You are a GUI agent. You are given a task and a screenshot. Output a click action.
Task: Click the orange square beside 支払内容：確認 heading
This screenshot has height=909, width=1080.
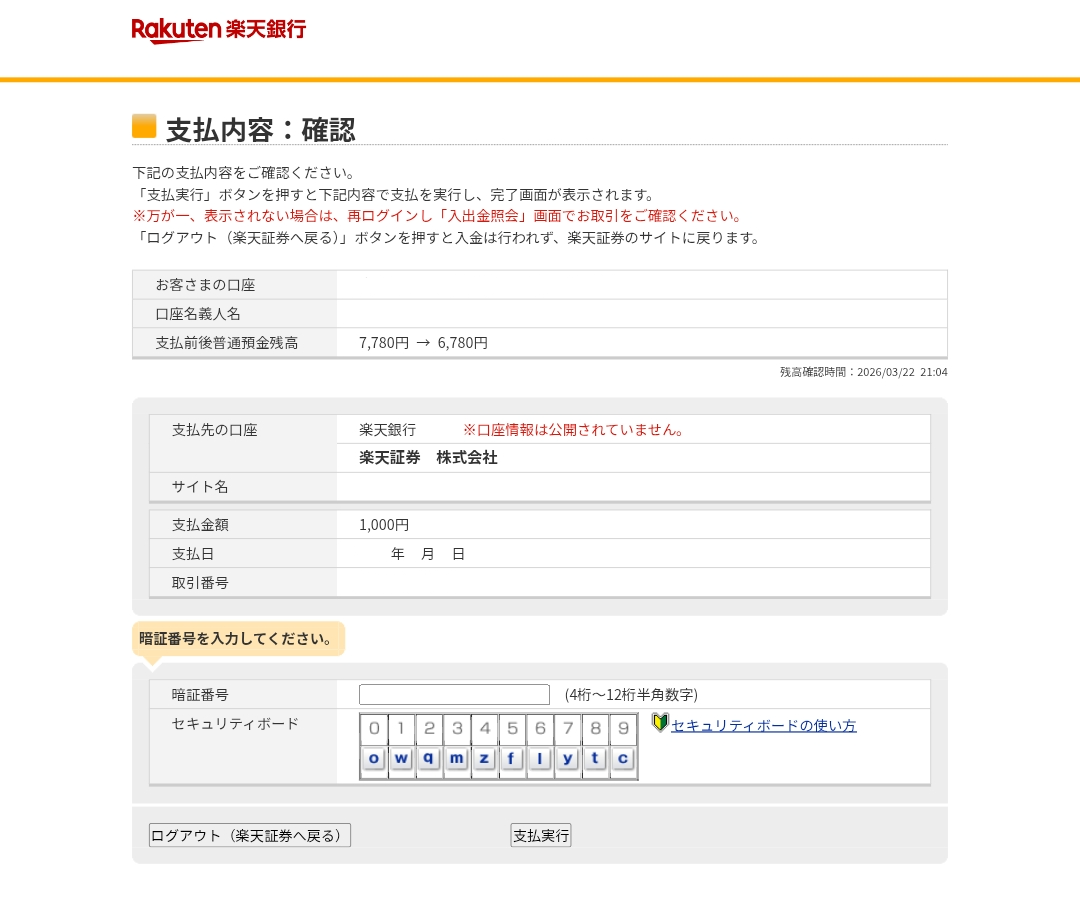(x=144, y=126)
